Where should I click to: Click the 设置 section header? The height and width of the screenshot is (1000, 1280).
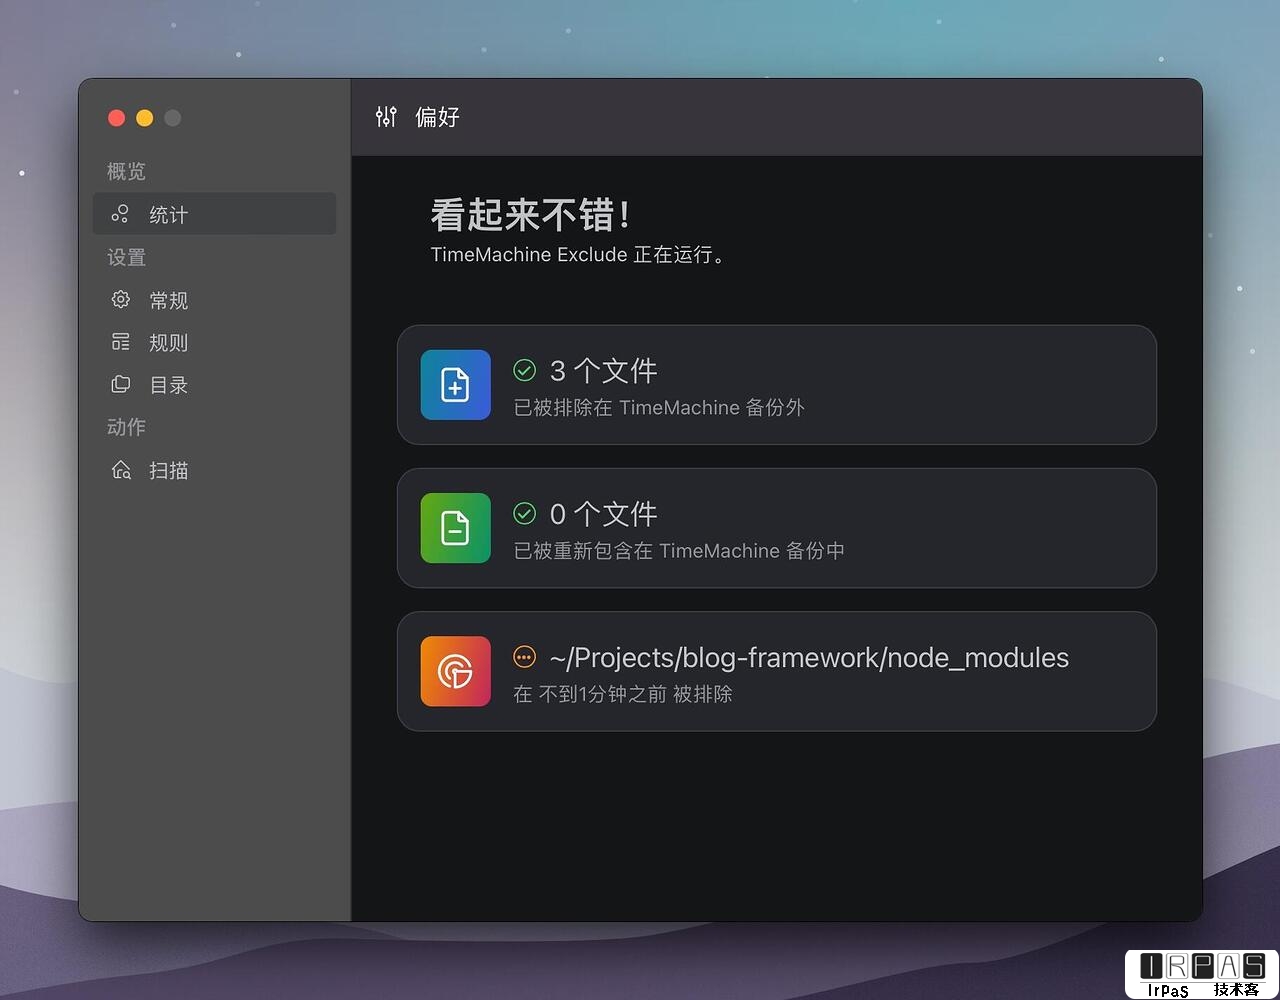point(126,258)
